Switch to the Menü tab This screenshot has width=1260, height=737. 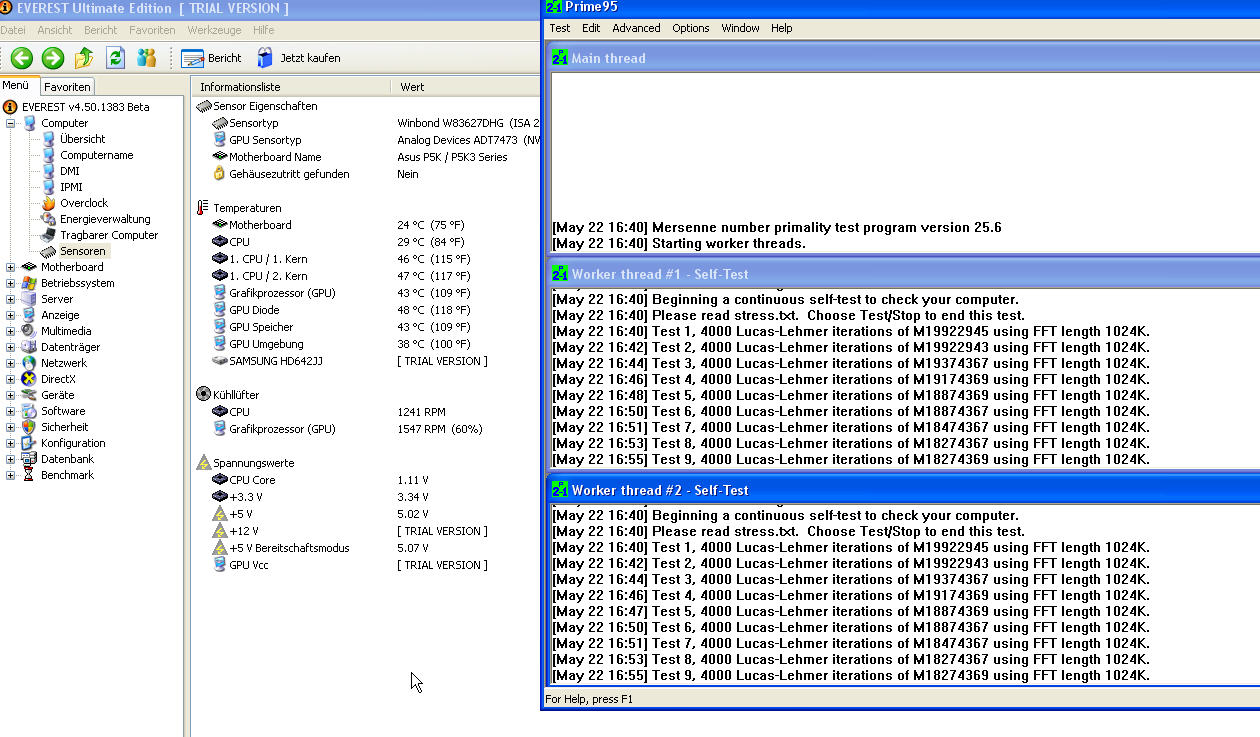point(16,86)
